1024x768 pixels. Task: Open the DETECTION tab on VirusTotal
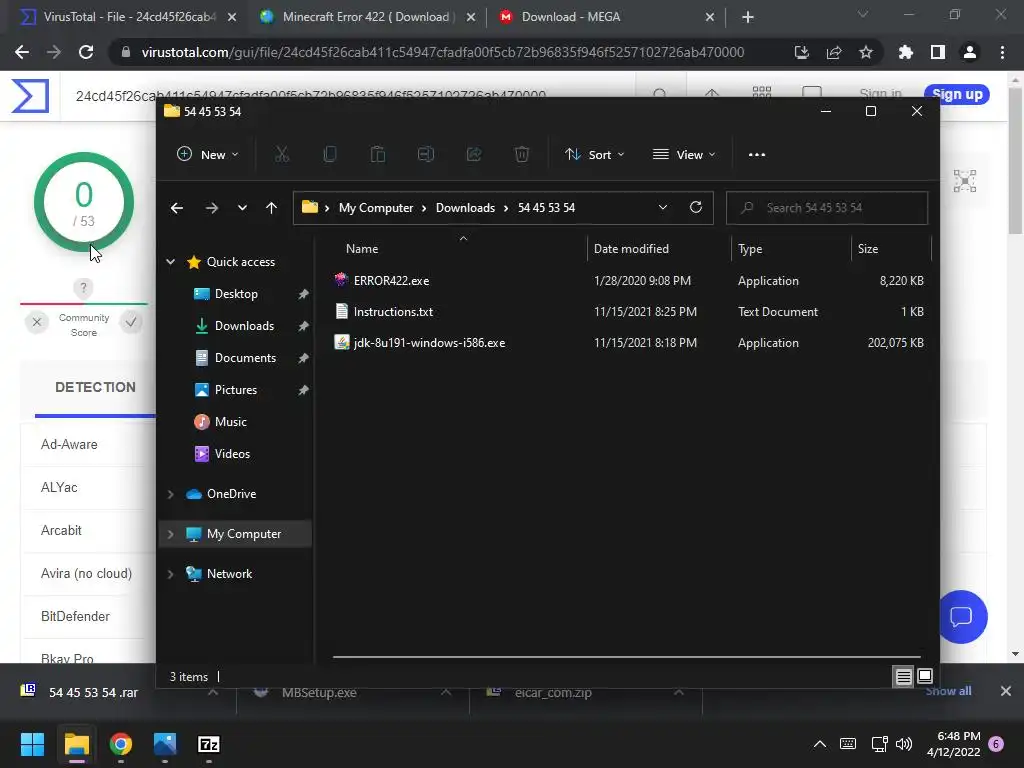(95, 387)
